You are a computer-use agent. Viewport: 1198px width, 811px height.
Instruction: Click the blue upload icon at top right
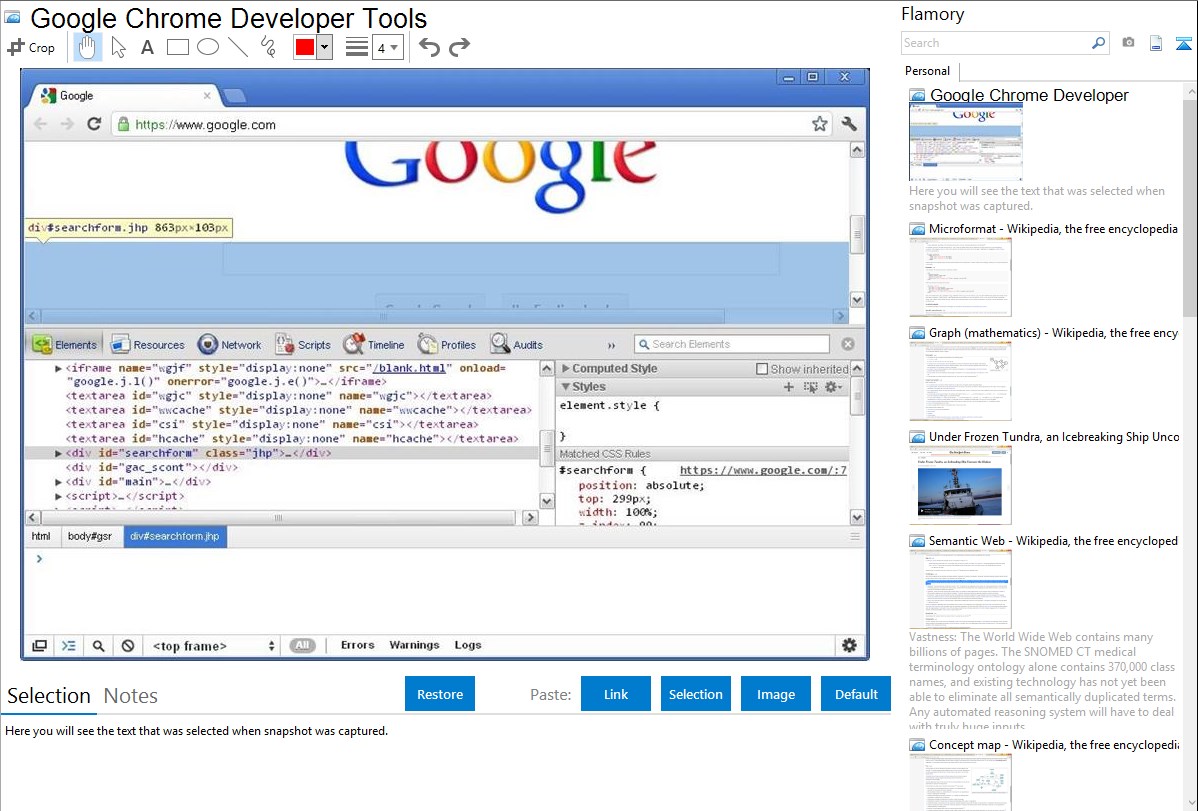(x=1183, y=43)
